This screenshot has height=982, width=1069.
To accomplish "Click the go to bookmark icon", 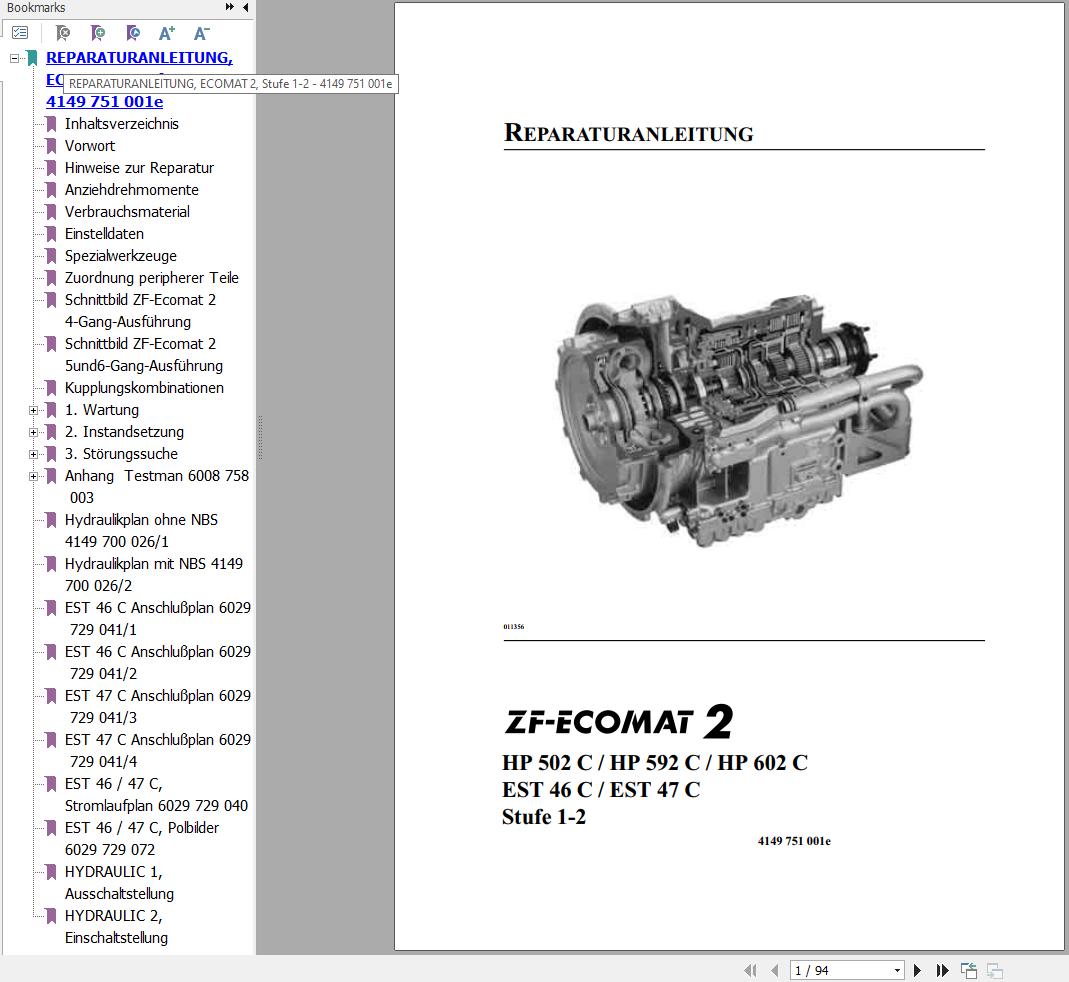I will click(131, 32).
